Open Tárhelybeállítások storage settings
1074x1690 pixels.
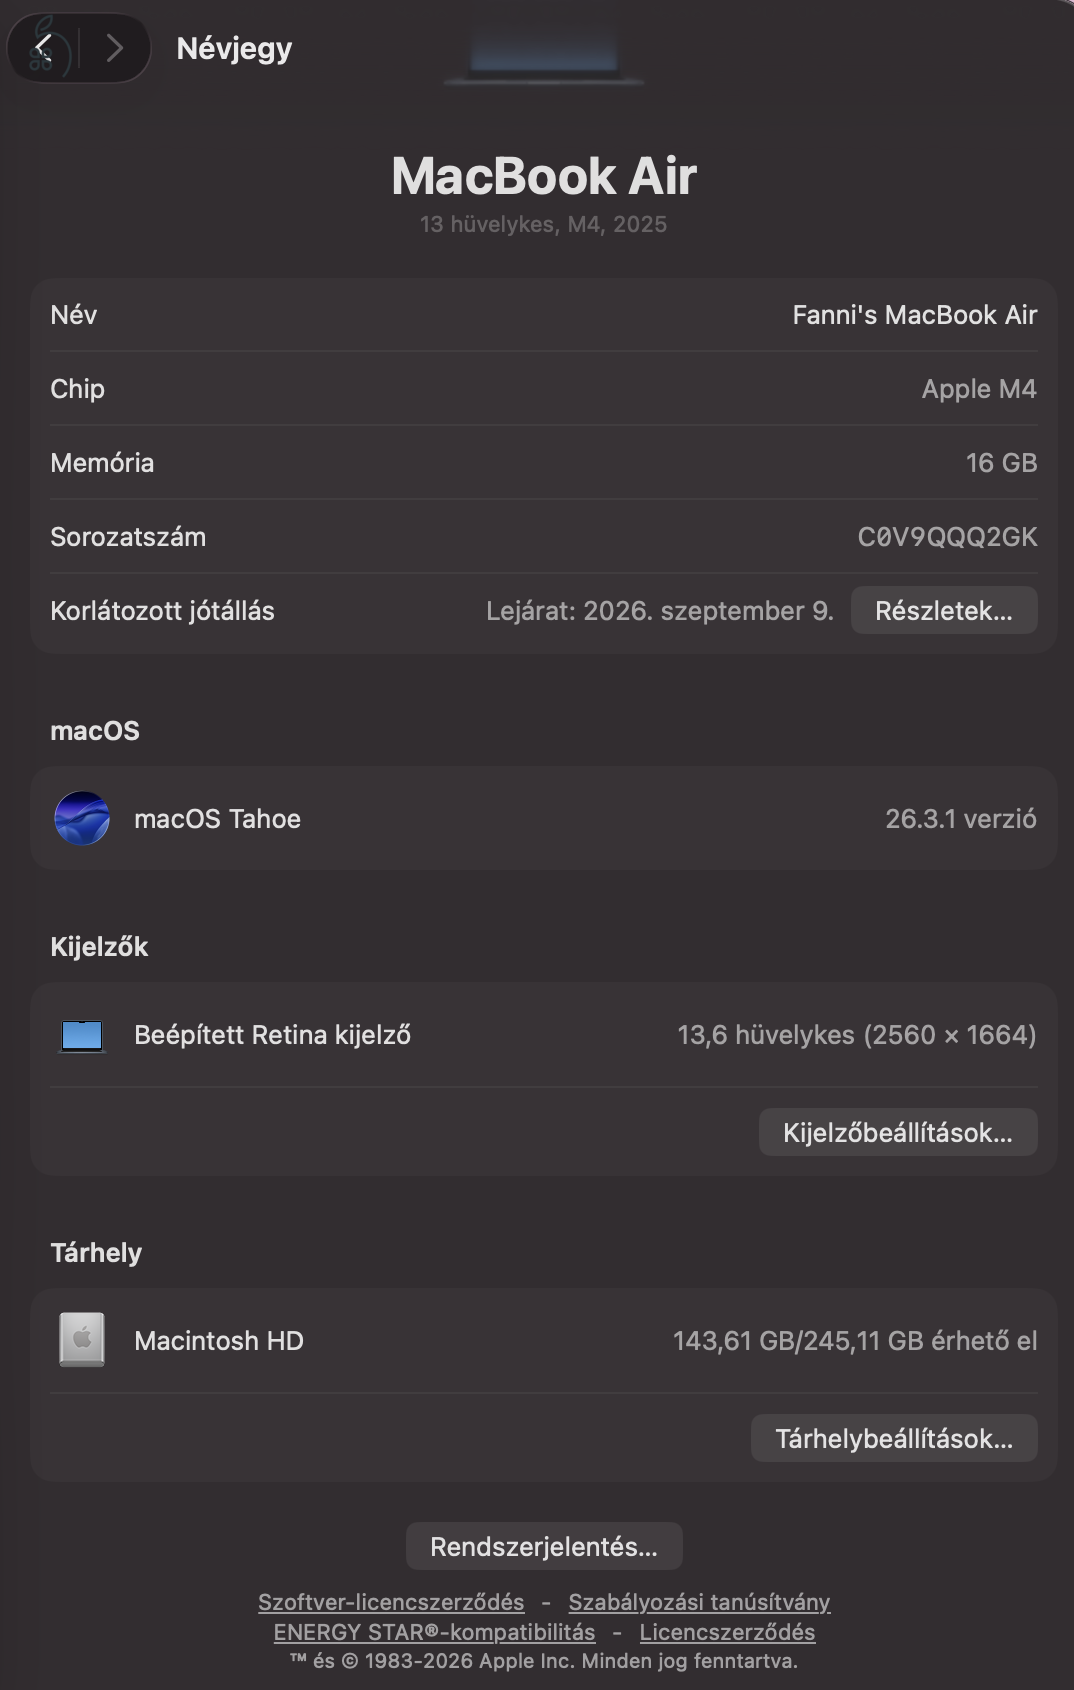coord(893,1438)
